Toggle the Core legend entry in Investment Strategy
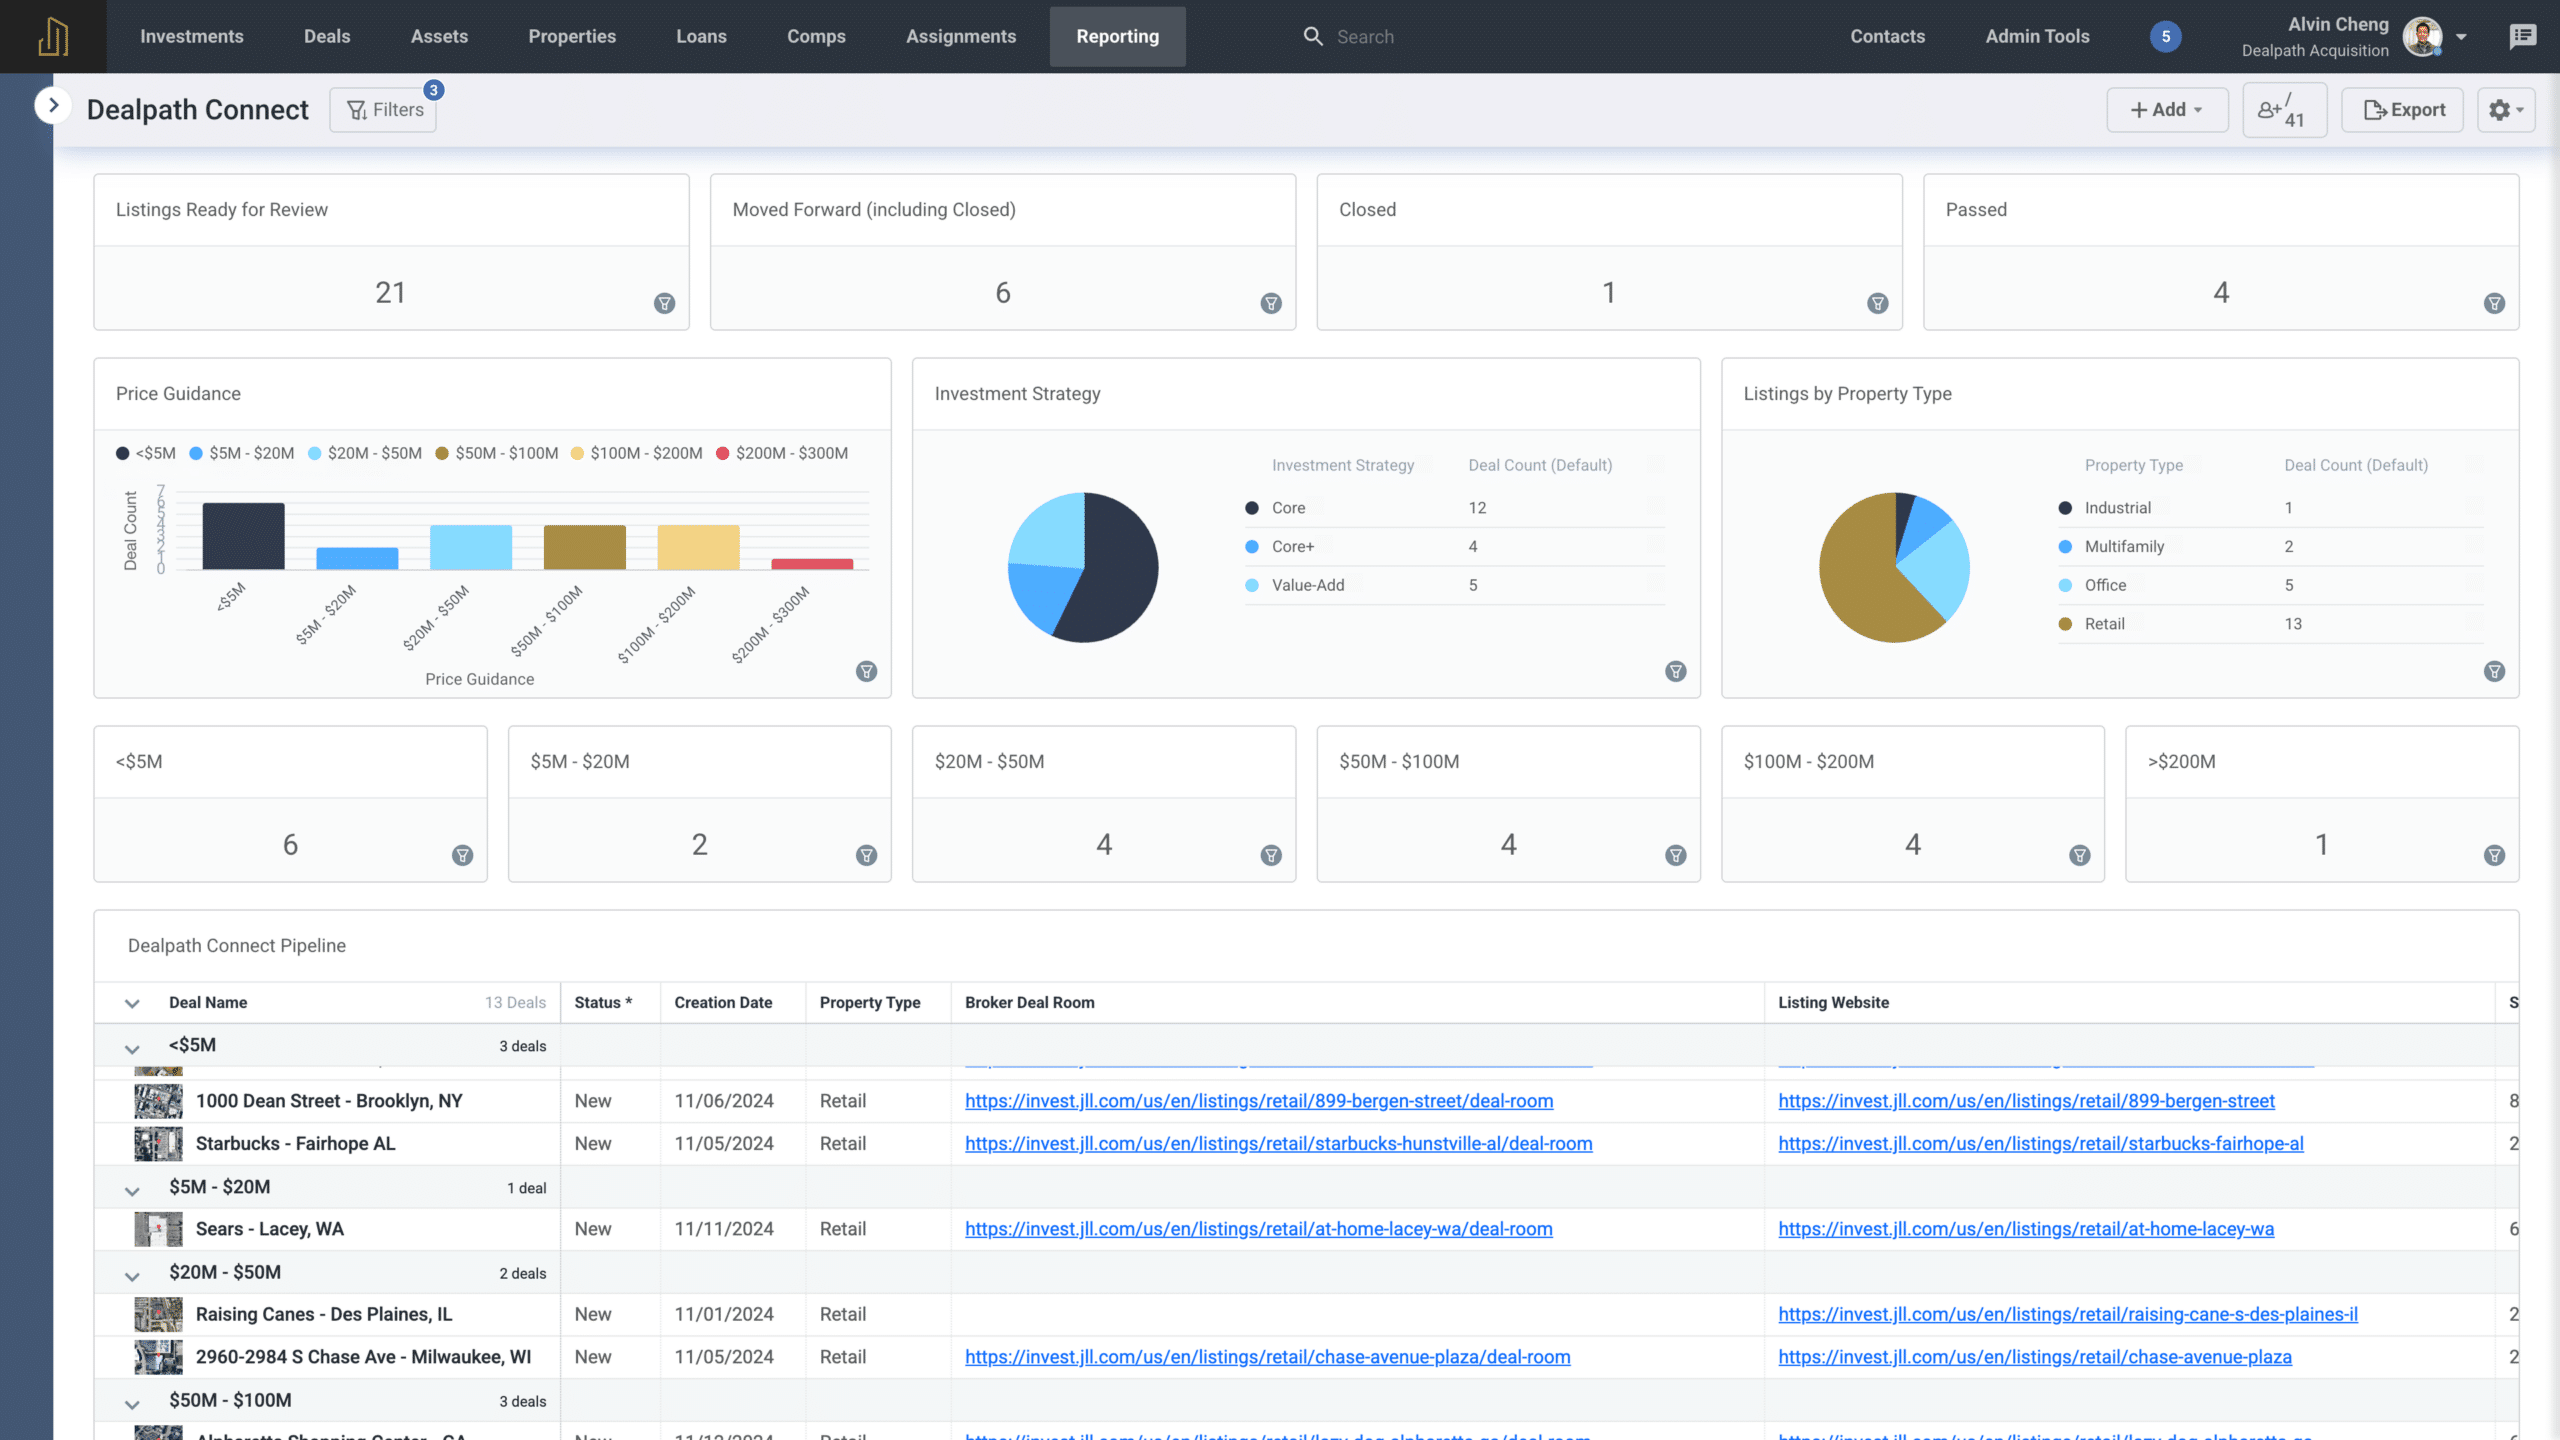 click(x=1287, y=507)
